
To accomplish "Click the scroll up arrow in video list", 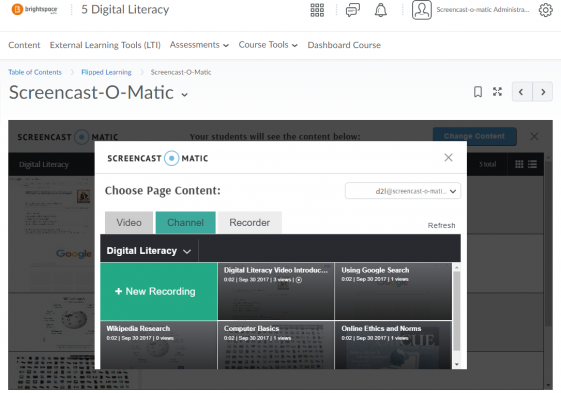I will coord(457,267).
